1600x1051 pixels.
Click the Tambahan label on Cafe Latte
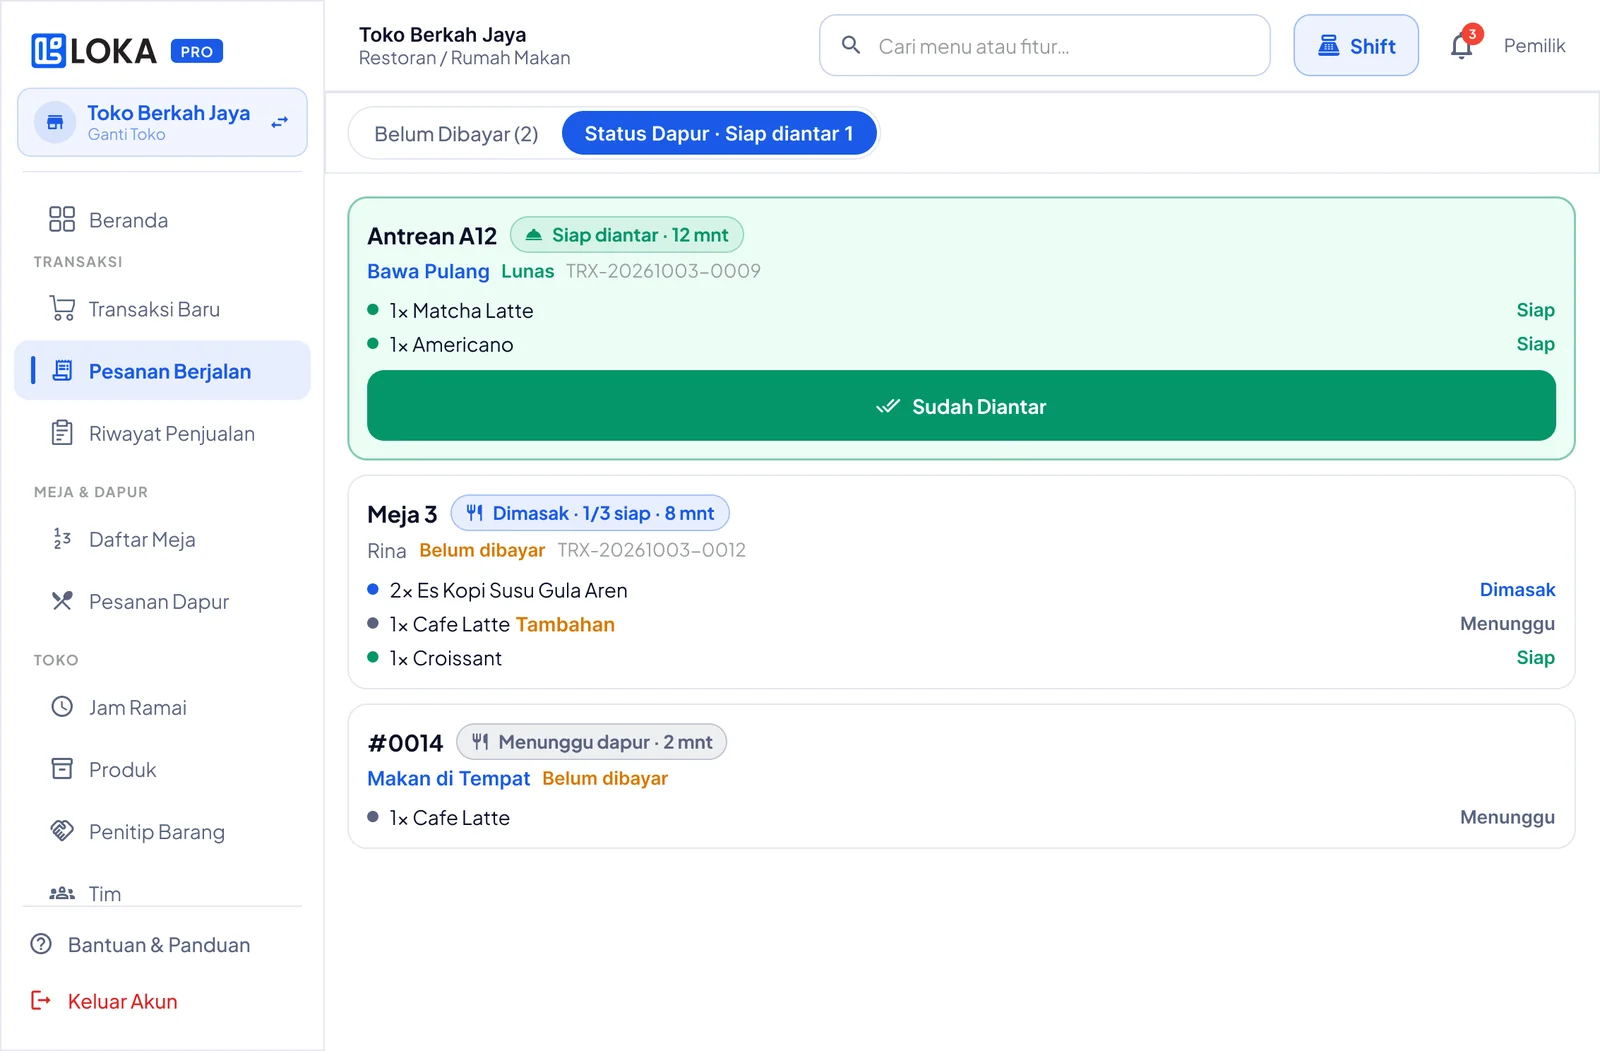coord(565,624)
